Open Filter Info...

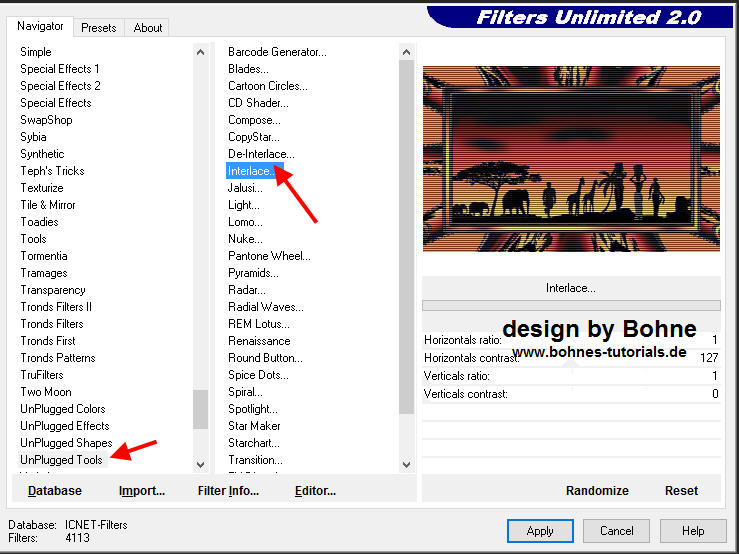228,491
